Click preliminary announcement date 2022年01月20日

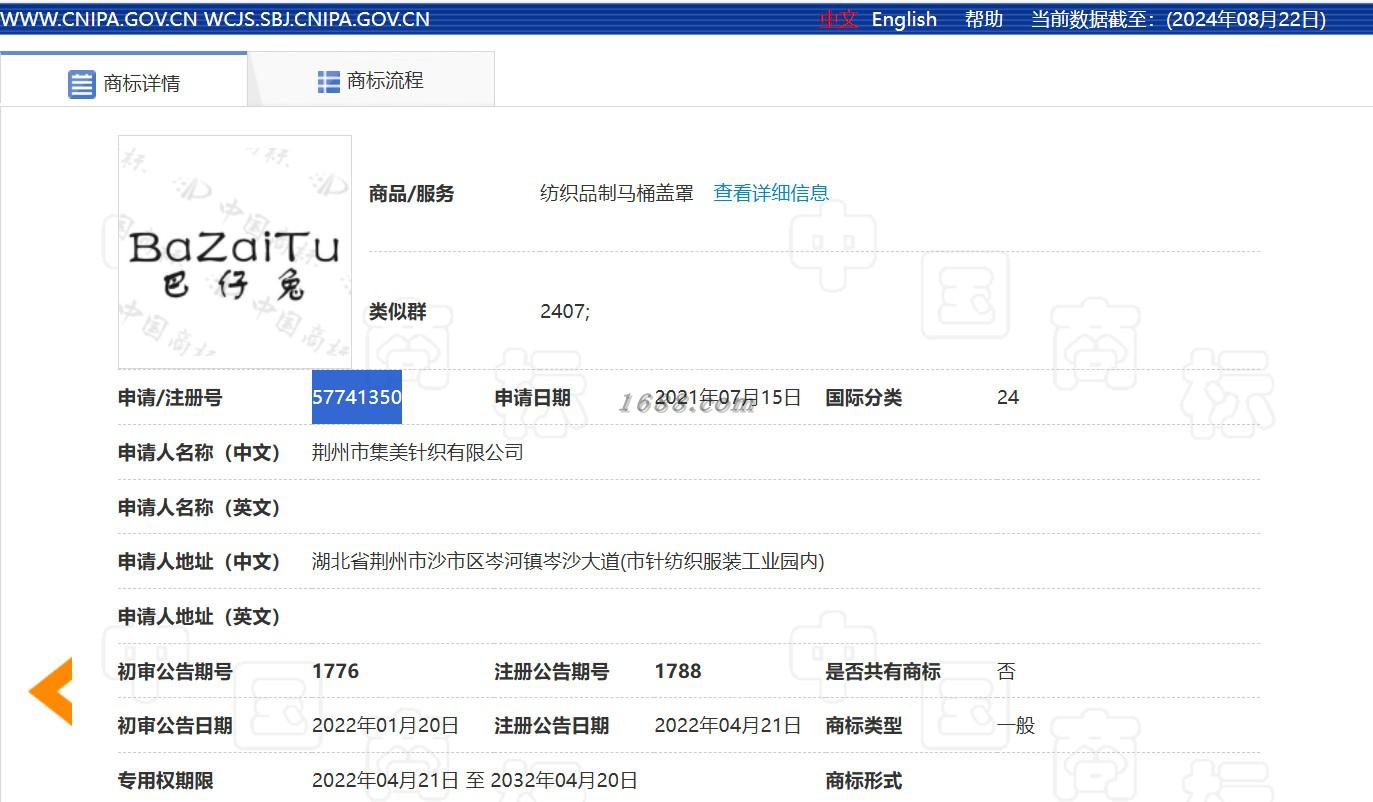click(x=385, y=726)
